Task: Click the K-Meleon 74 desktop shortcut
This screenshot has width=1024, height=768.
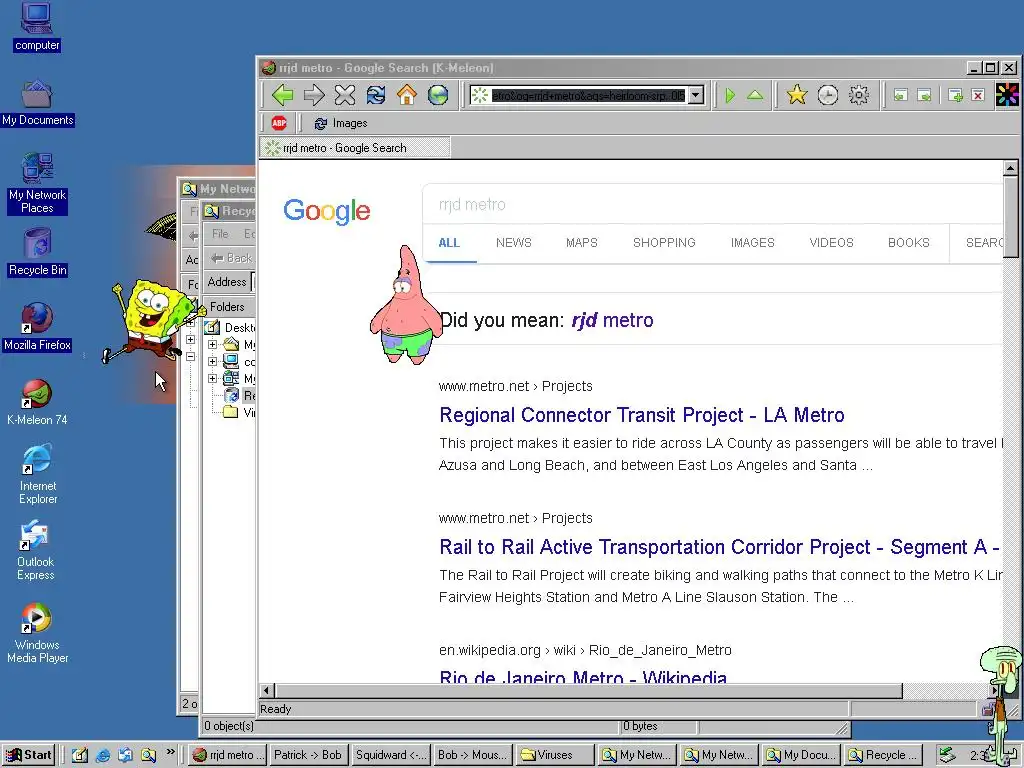Action: 37,402
